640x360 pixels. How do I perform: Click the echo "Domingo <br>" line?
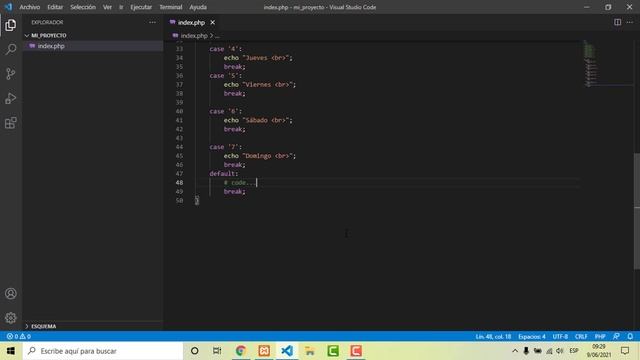coord(260,156)
